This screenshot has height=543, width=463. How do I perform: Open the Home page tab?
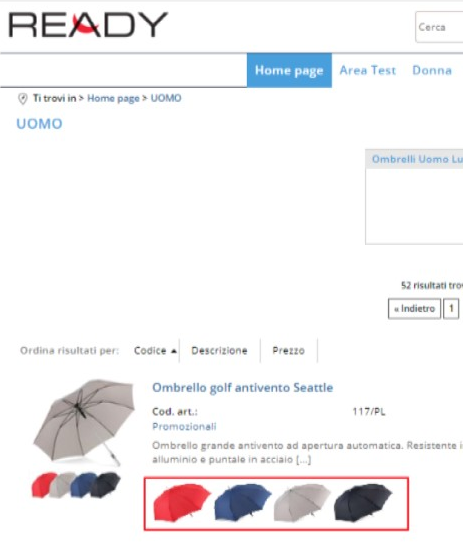click(289, 70)
